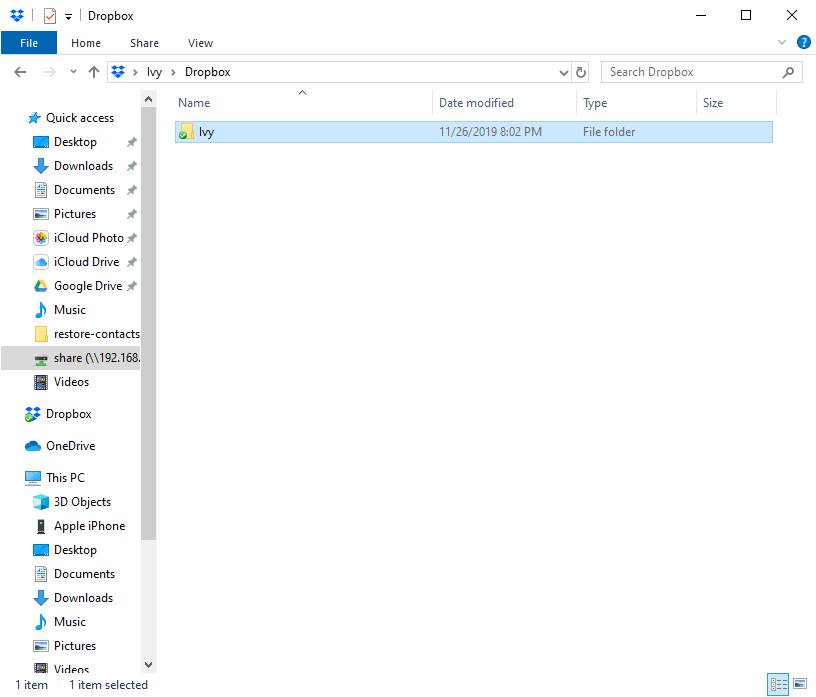Open Customize Quick Access Toolbar dropdown
The image size is (816, 697).
click(68, 16)
